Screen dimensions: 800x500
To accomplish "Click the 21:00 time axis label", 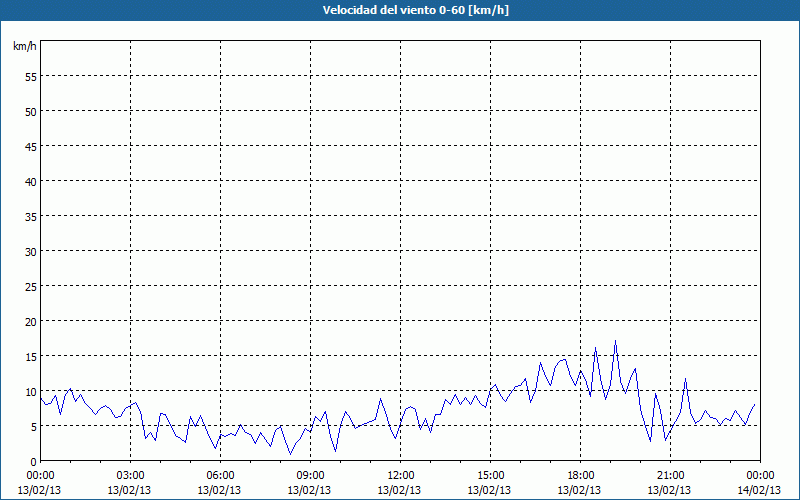I will coord(670,476).
